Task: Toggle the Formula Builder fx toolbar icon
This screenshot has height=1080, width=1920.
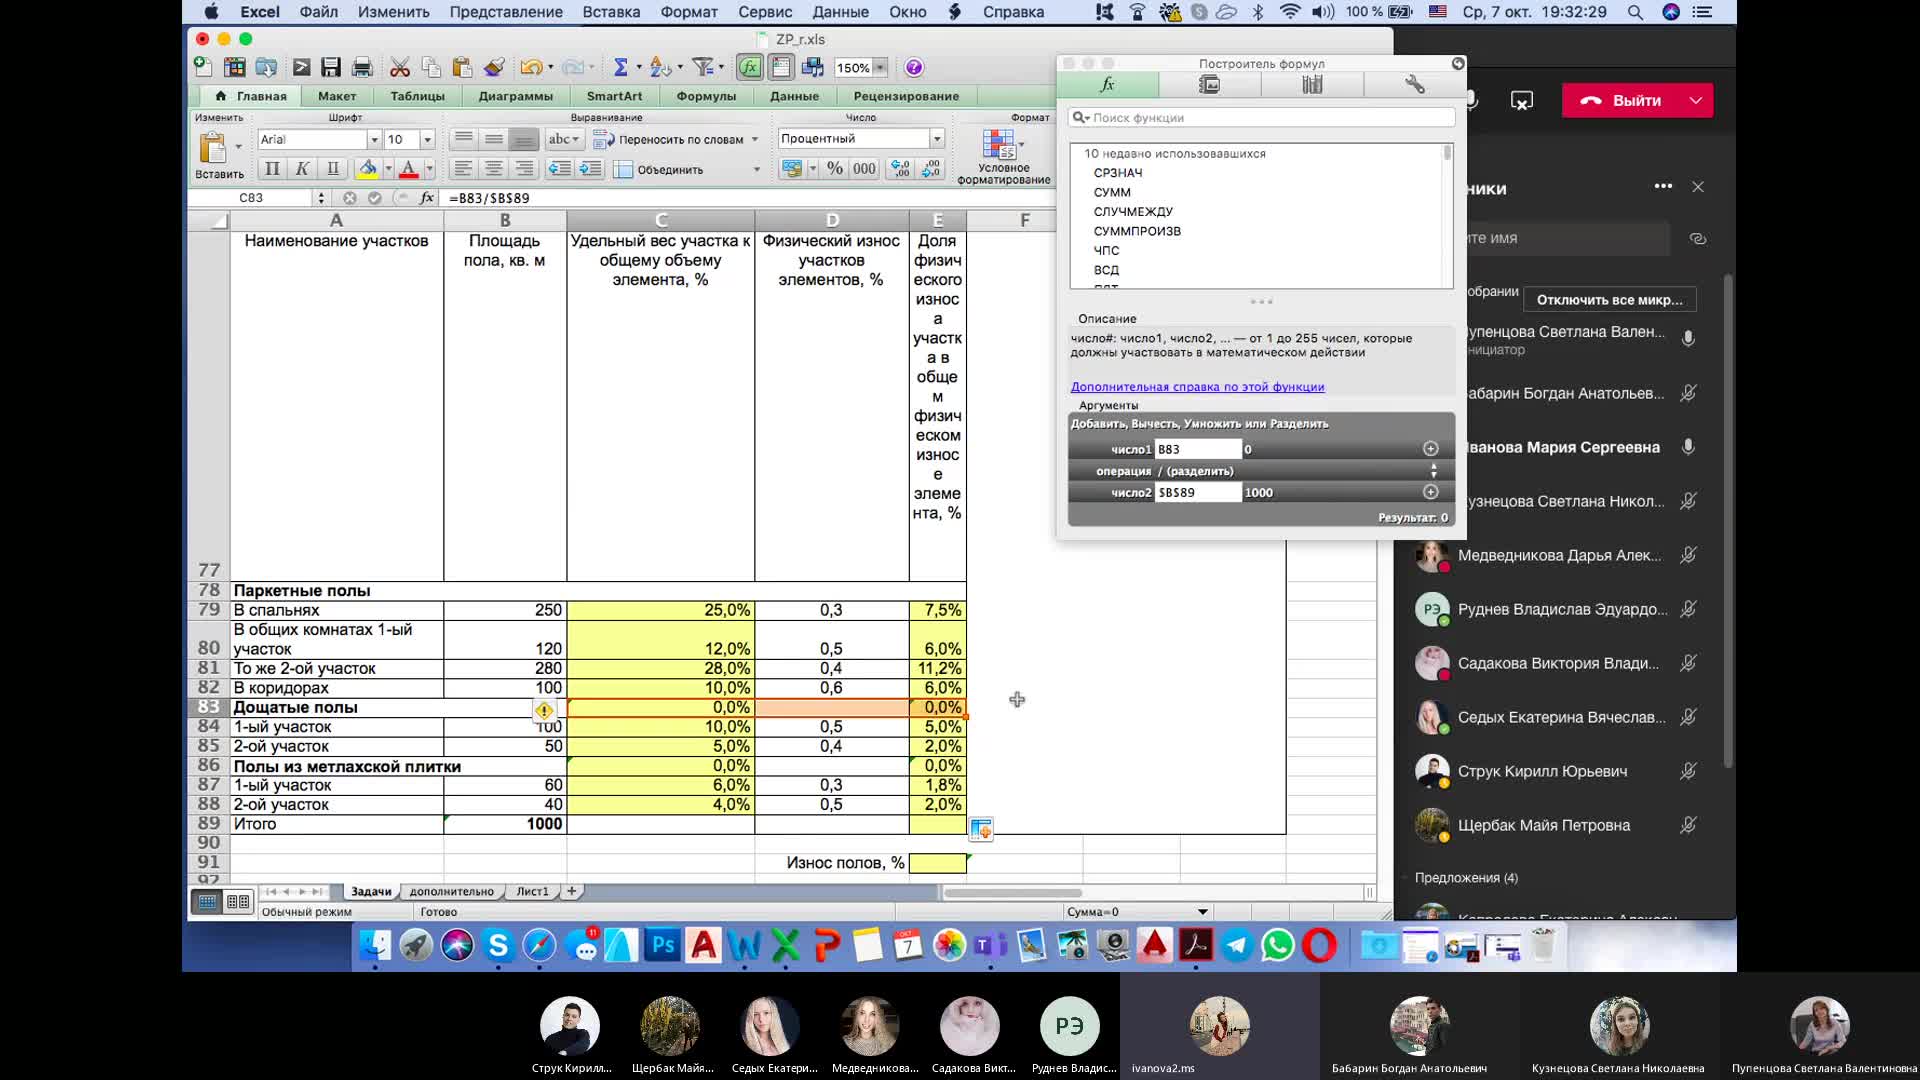Action: point(749,68)
